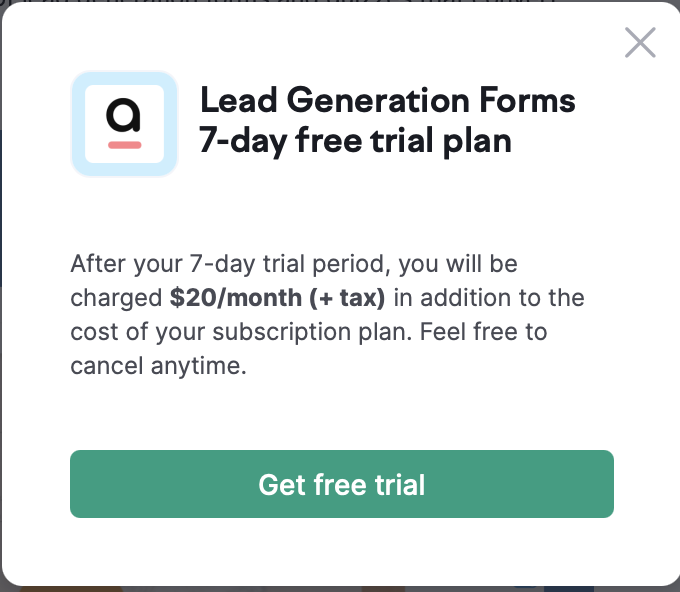Click the dimmed backdrop below the dialog
This screenshot has height=592, width=680.
click(x=340, y=589)
